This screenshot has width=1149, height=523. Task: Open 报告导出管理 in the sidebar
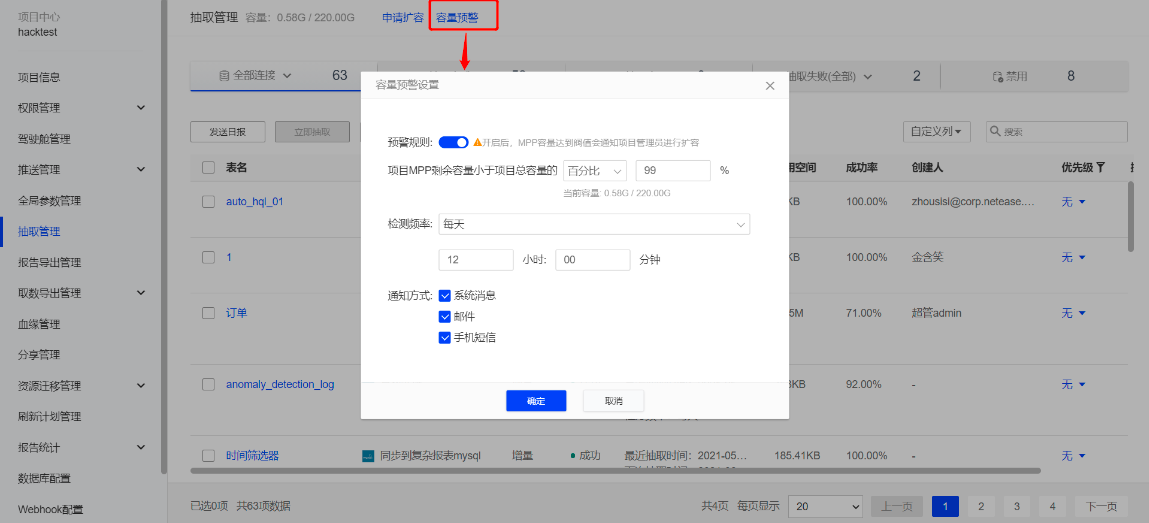pos(50,263)
